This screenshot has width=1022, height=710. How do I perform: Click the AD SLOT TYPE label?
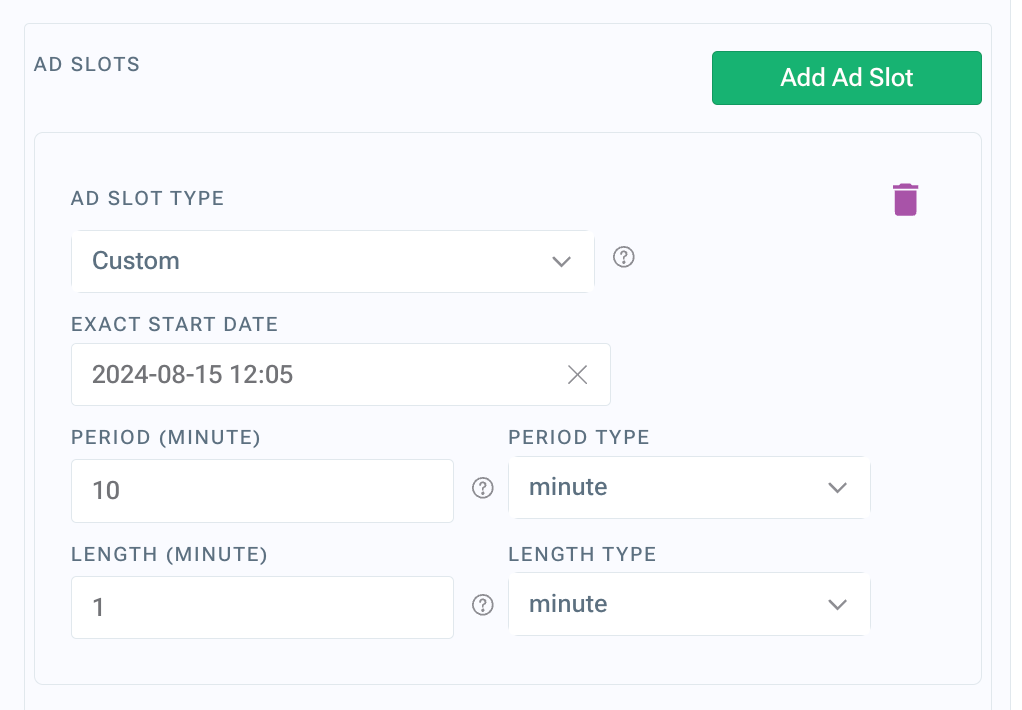147,198
